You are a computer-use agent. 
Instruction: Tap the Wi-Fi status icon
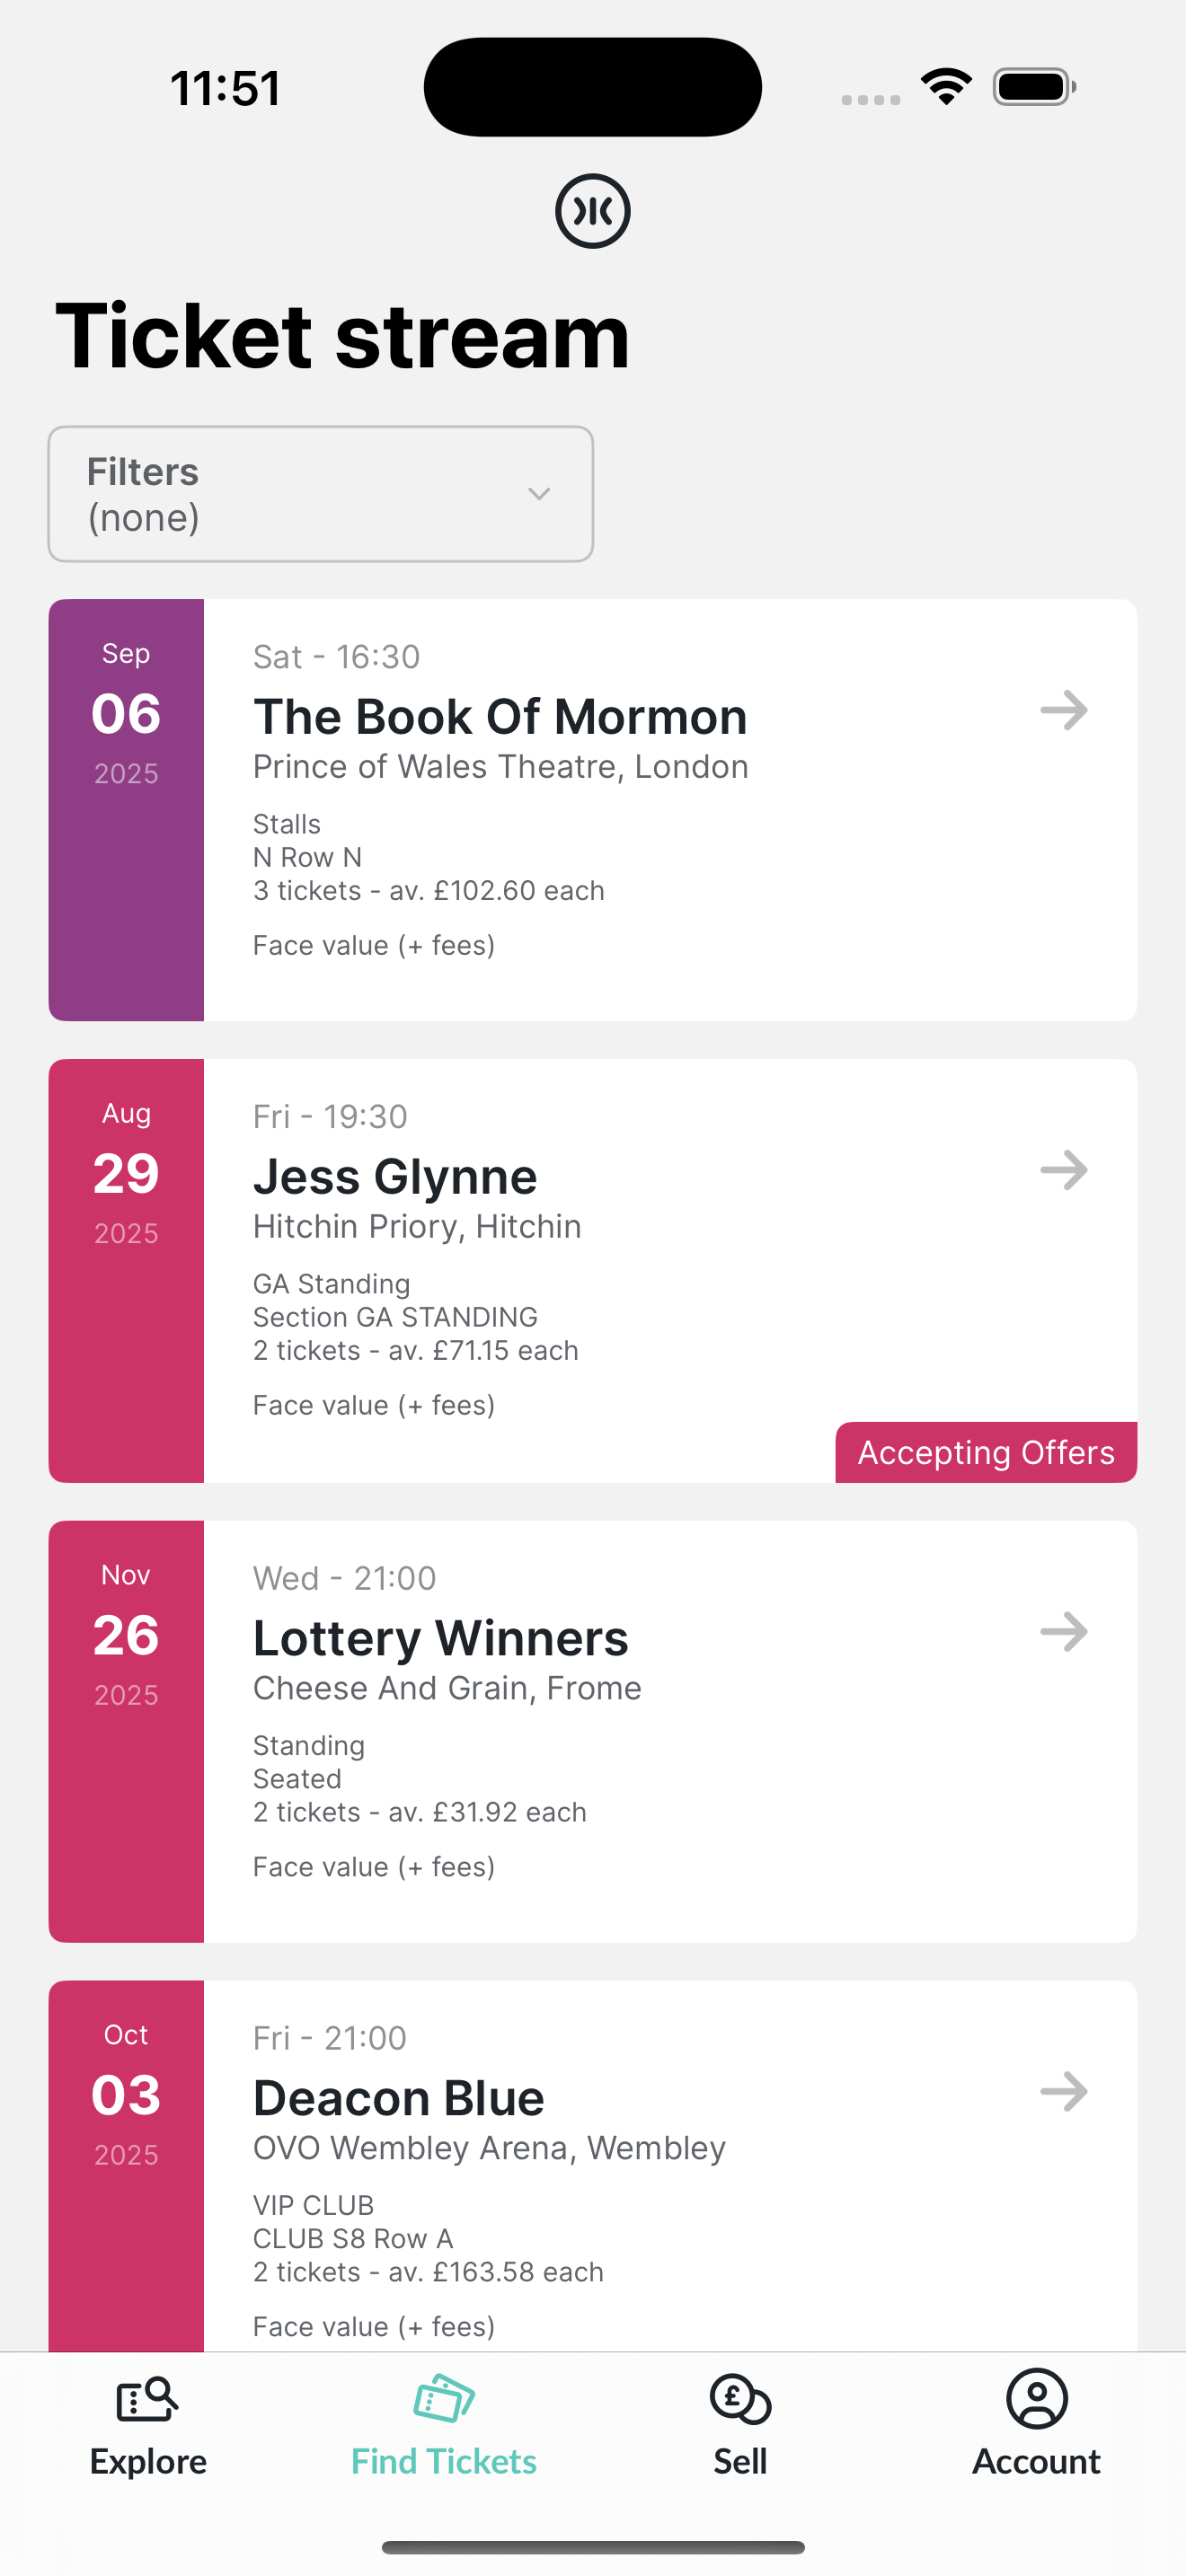(x=947, y=87)
